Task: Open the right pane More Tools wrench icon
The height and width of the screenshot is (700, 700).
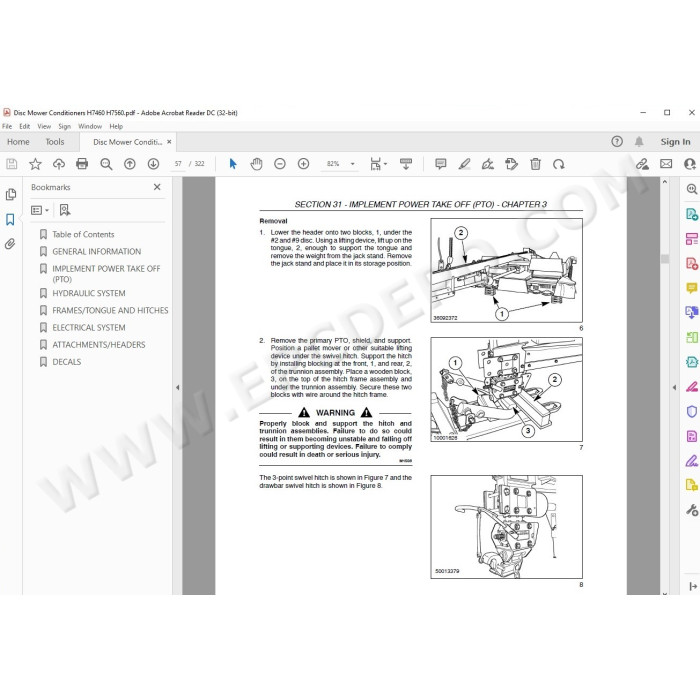Action: (692, 509)
